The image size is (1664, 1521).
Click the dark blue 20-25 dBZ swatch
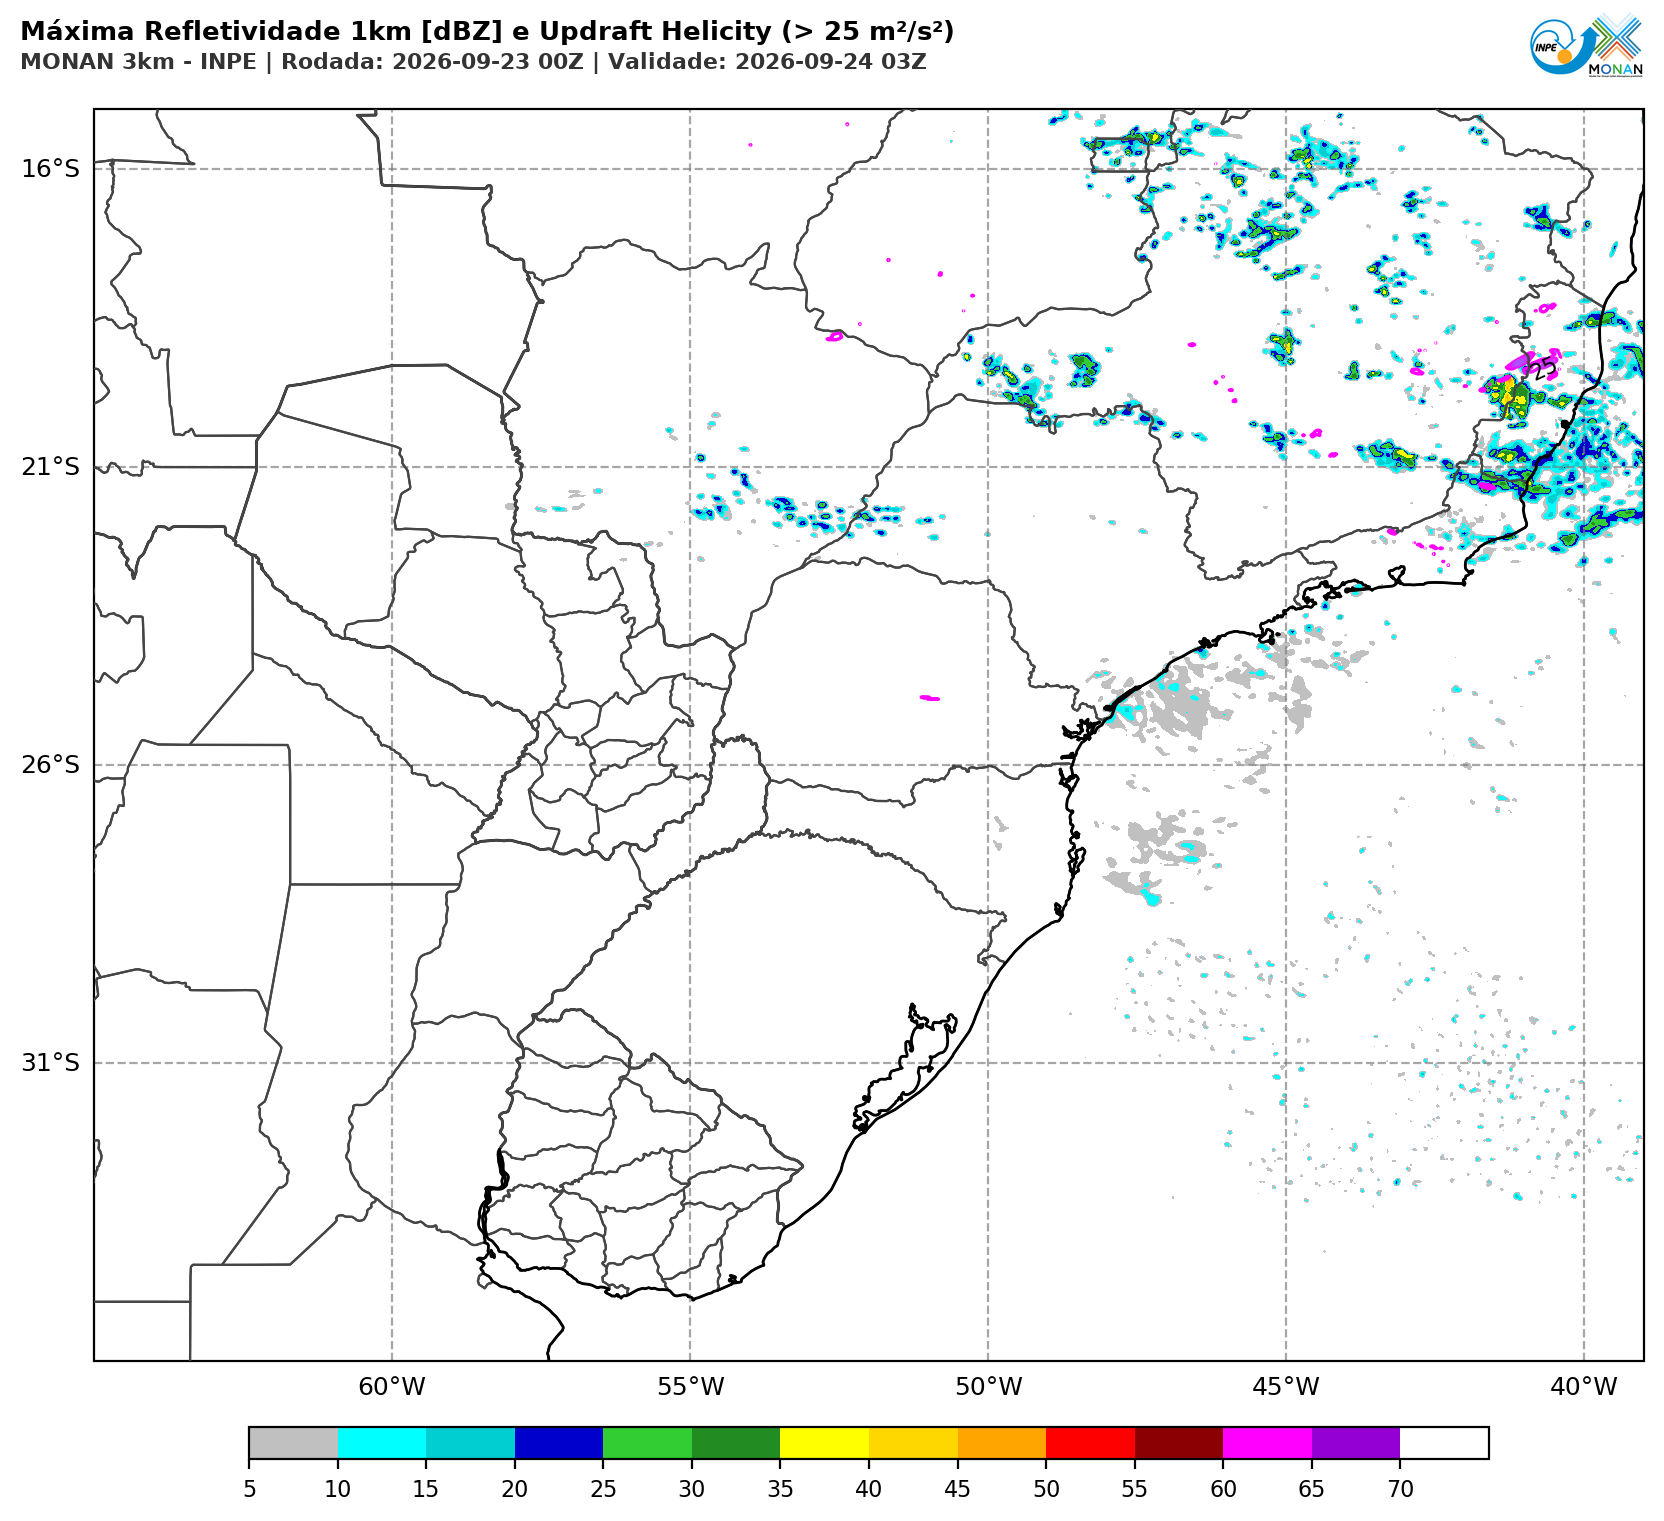[x=559, y=1443]
